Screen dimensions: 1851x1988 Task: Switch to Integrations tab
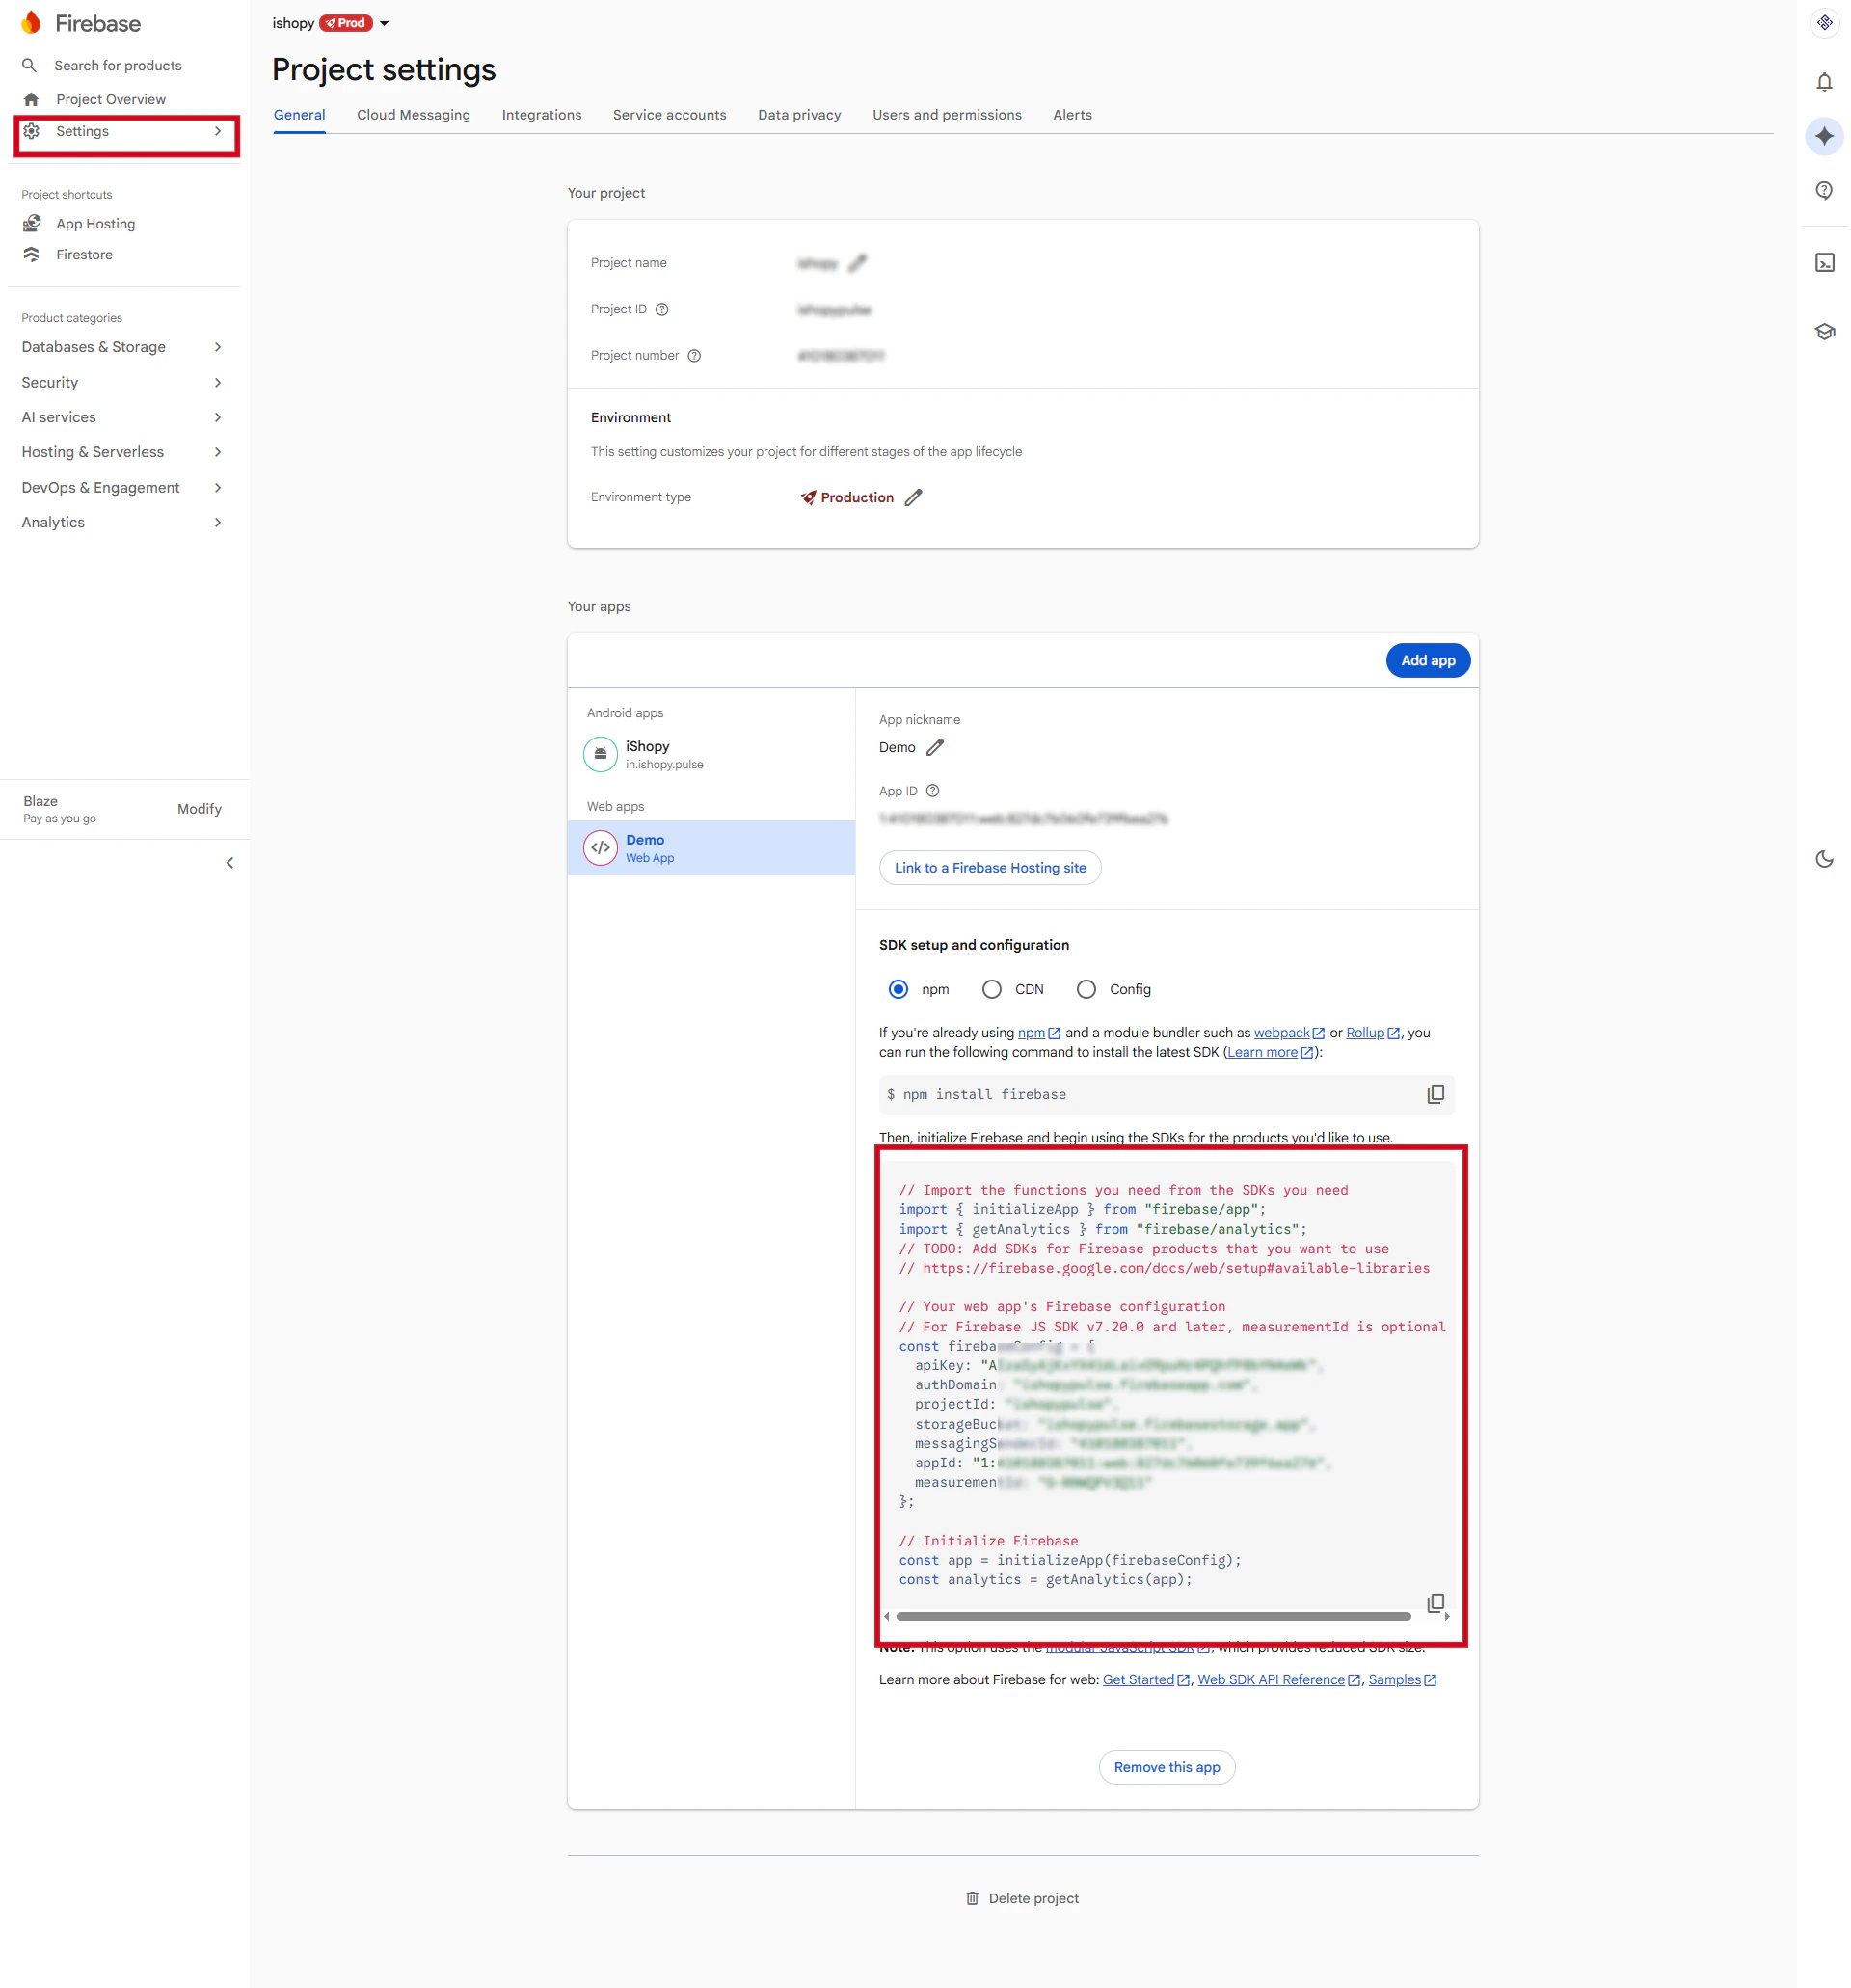coord(541,115)
